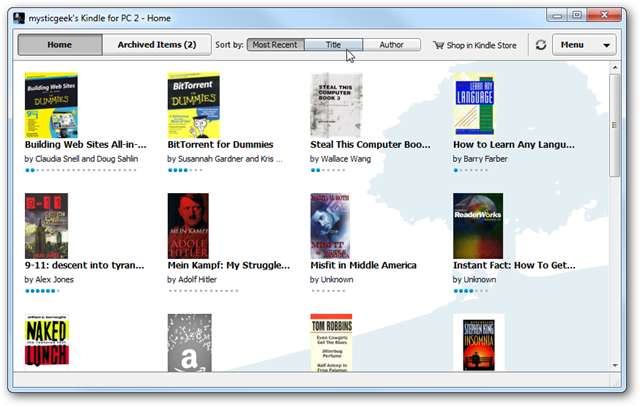Click the vertical scrollbar thumb
The height and width of the screenshot is (406, 640).
coord(615,125)
